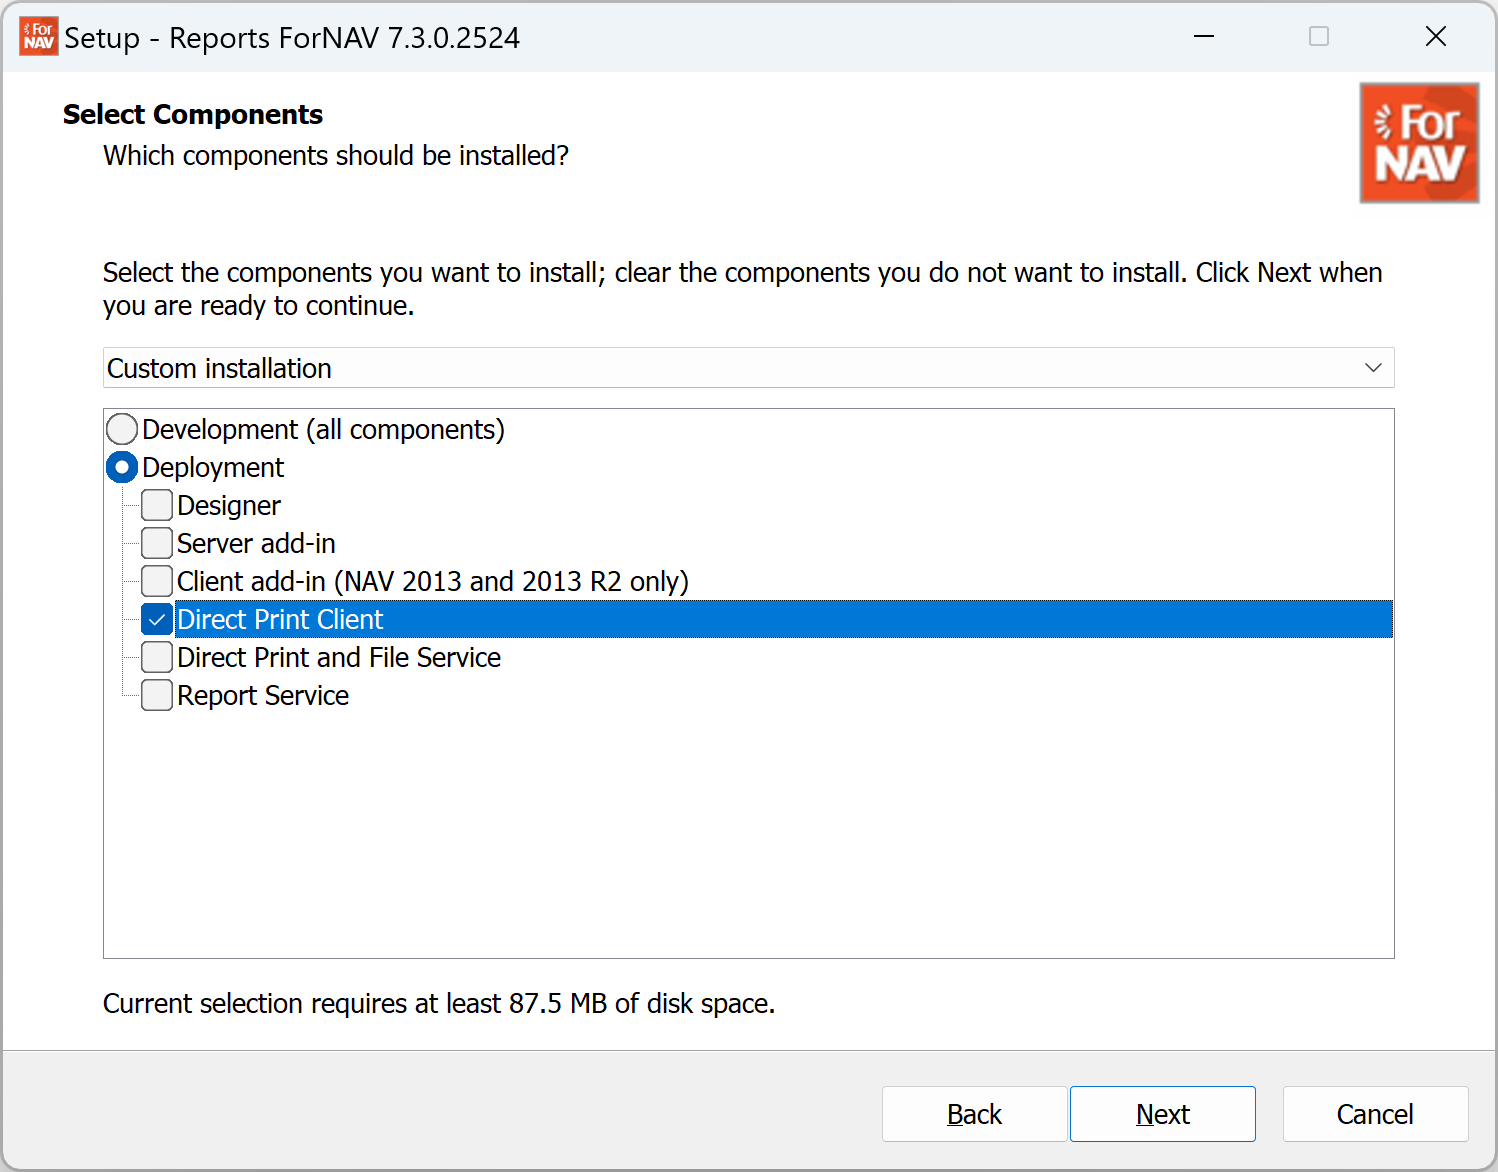Select the Deployment radio button
The width and height of the screenshot is (1498, 1172).
[122, 467]
